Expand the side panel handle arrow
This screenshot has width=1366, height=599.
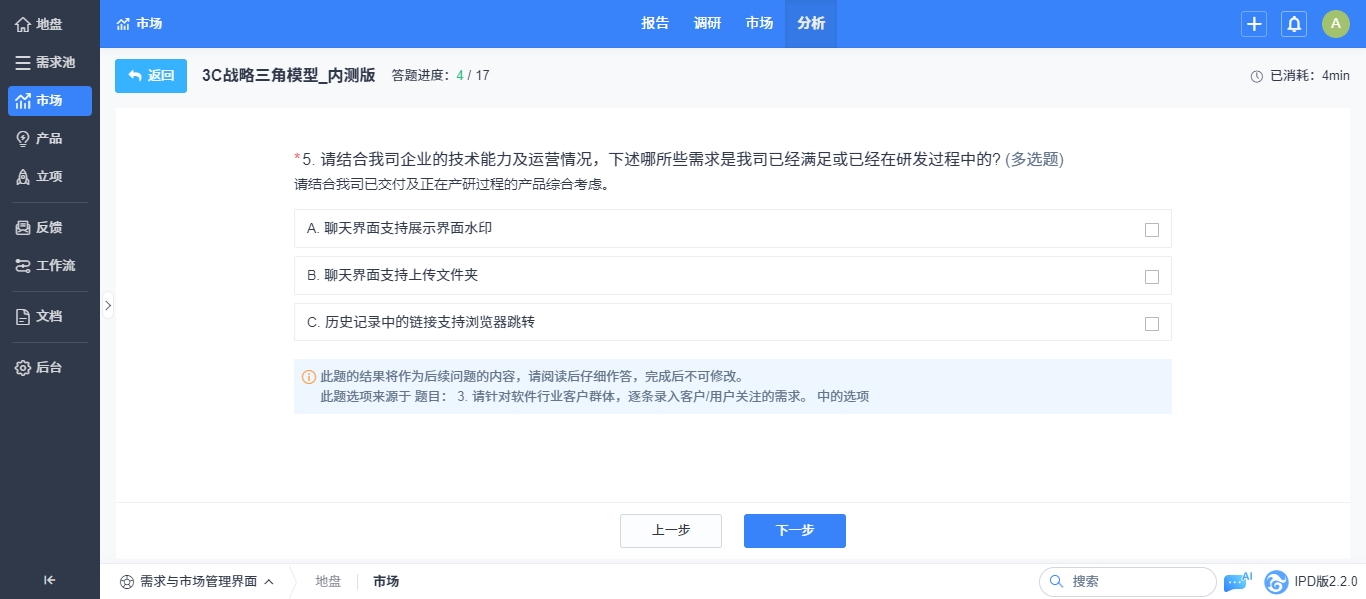click(108, 304)
